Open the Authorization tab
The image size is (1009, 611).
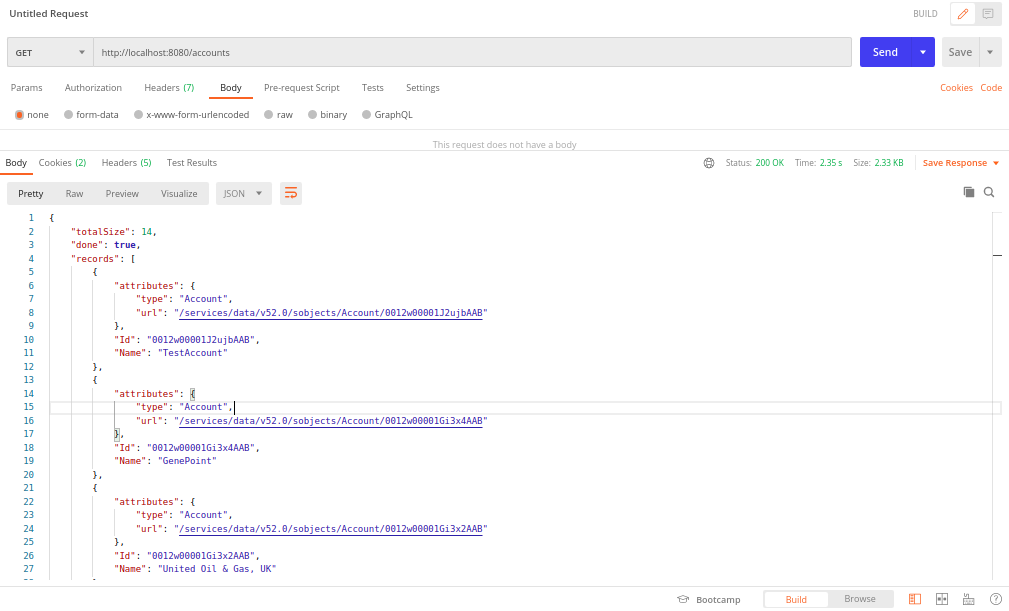[x=93, y=87]
